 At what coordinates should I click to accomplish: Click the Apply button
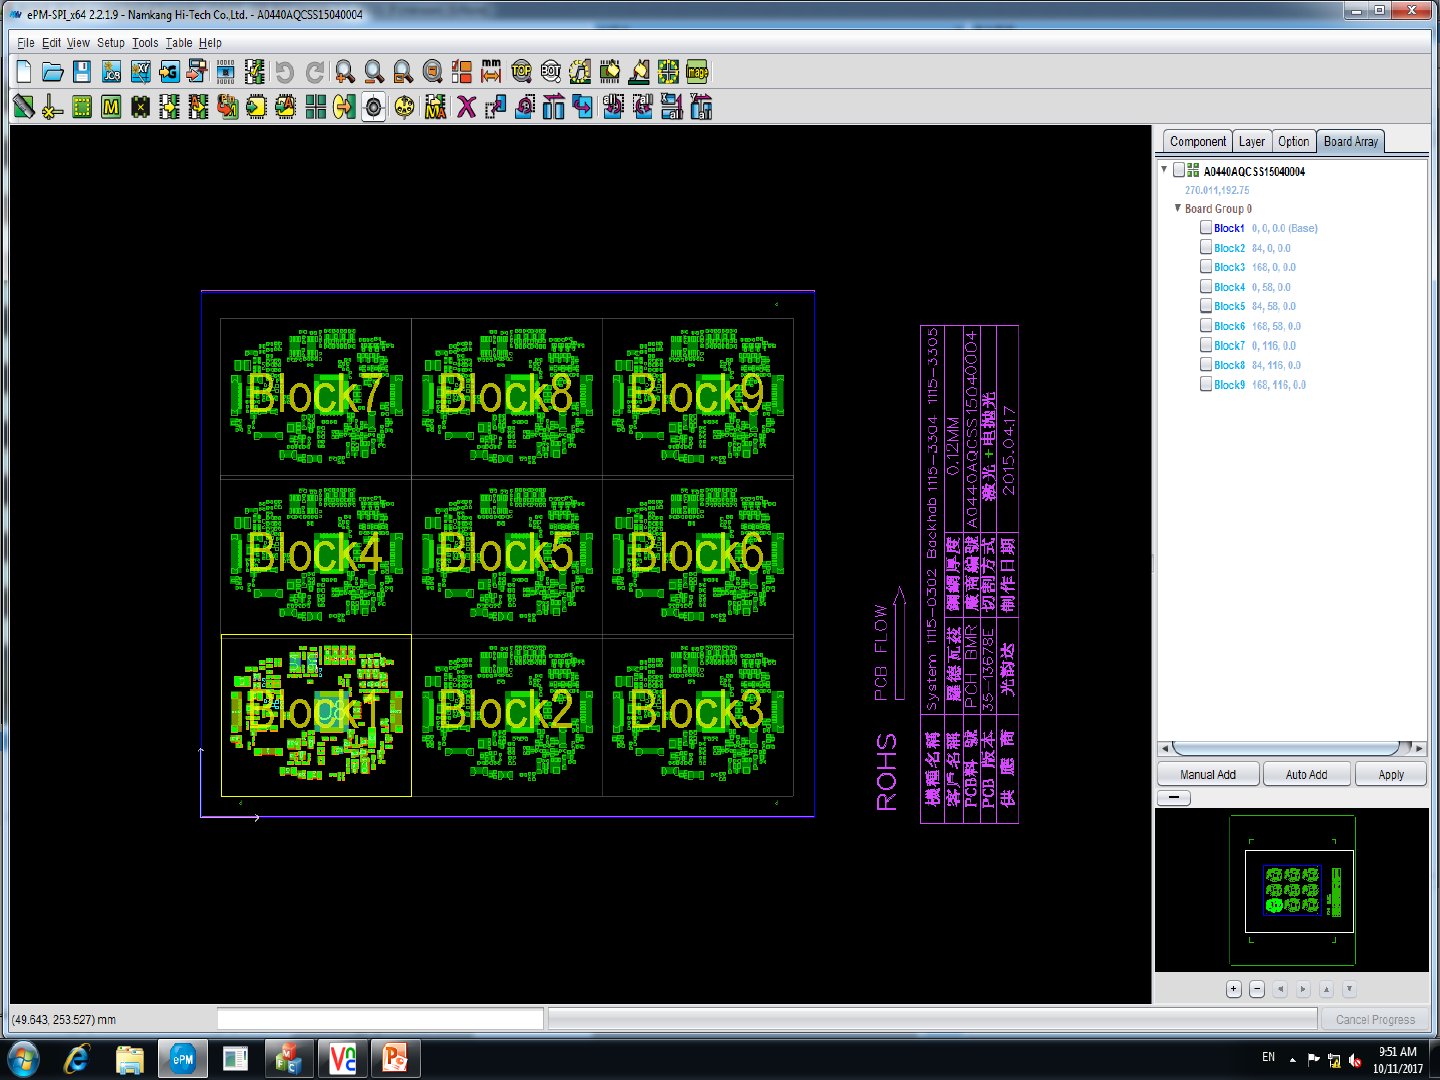1390,775
